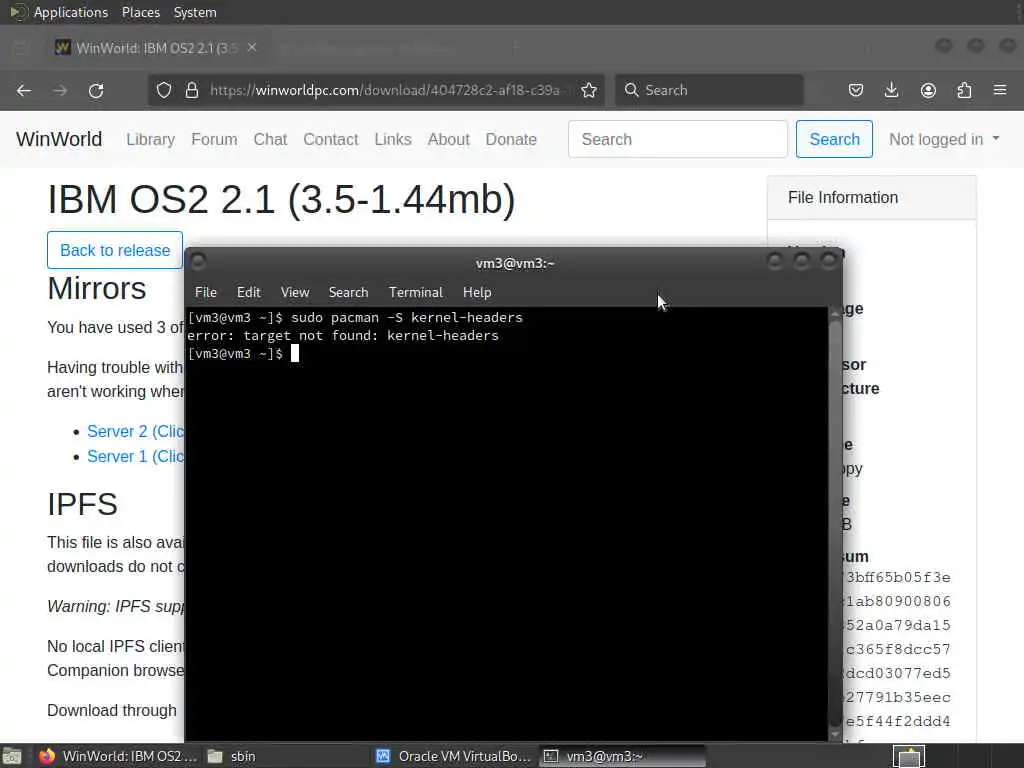This screenshot has width=1024, height=768.
Task: Open the System panel menu
Action: (195, 12)
